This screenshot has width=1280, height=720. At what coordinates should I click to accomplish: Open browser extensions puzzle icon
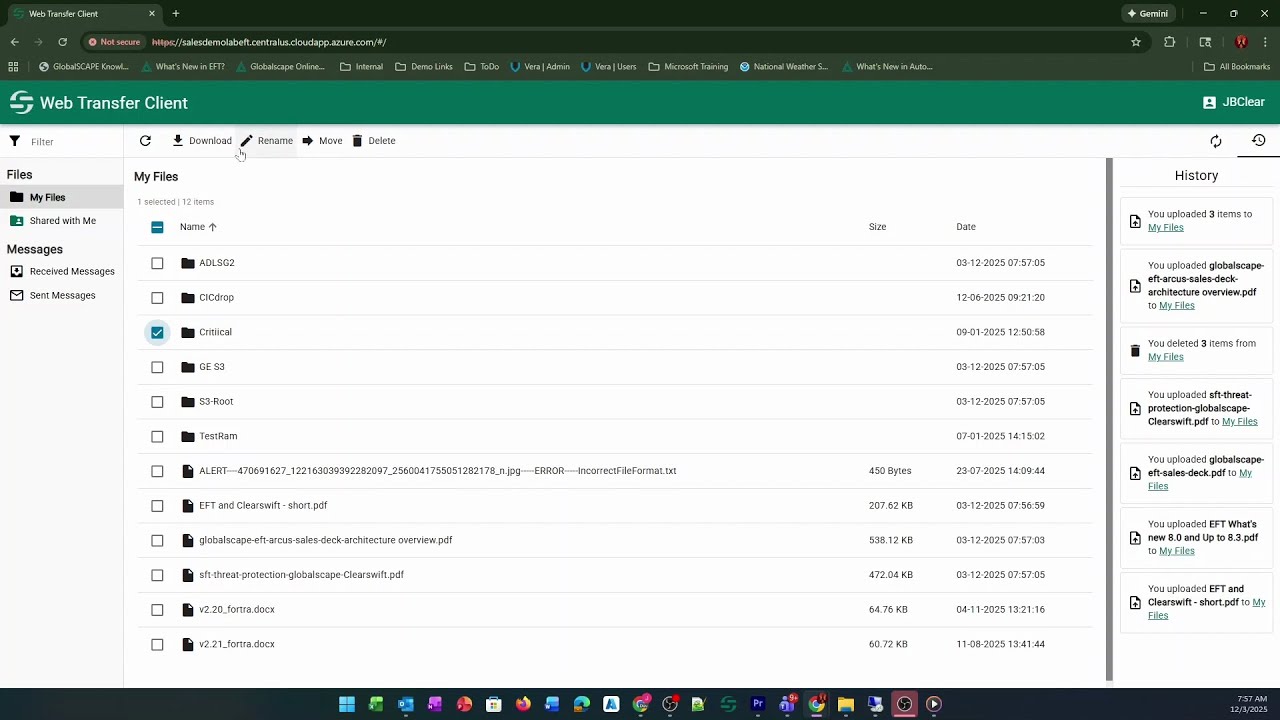coord(1169,42)
